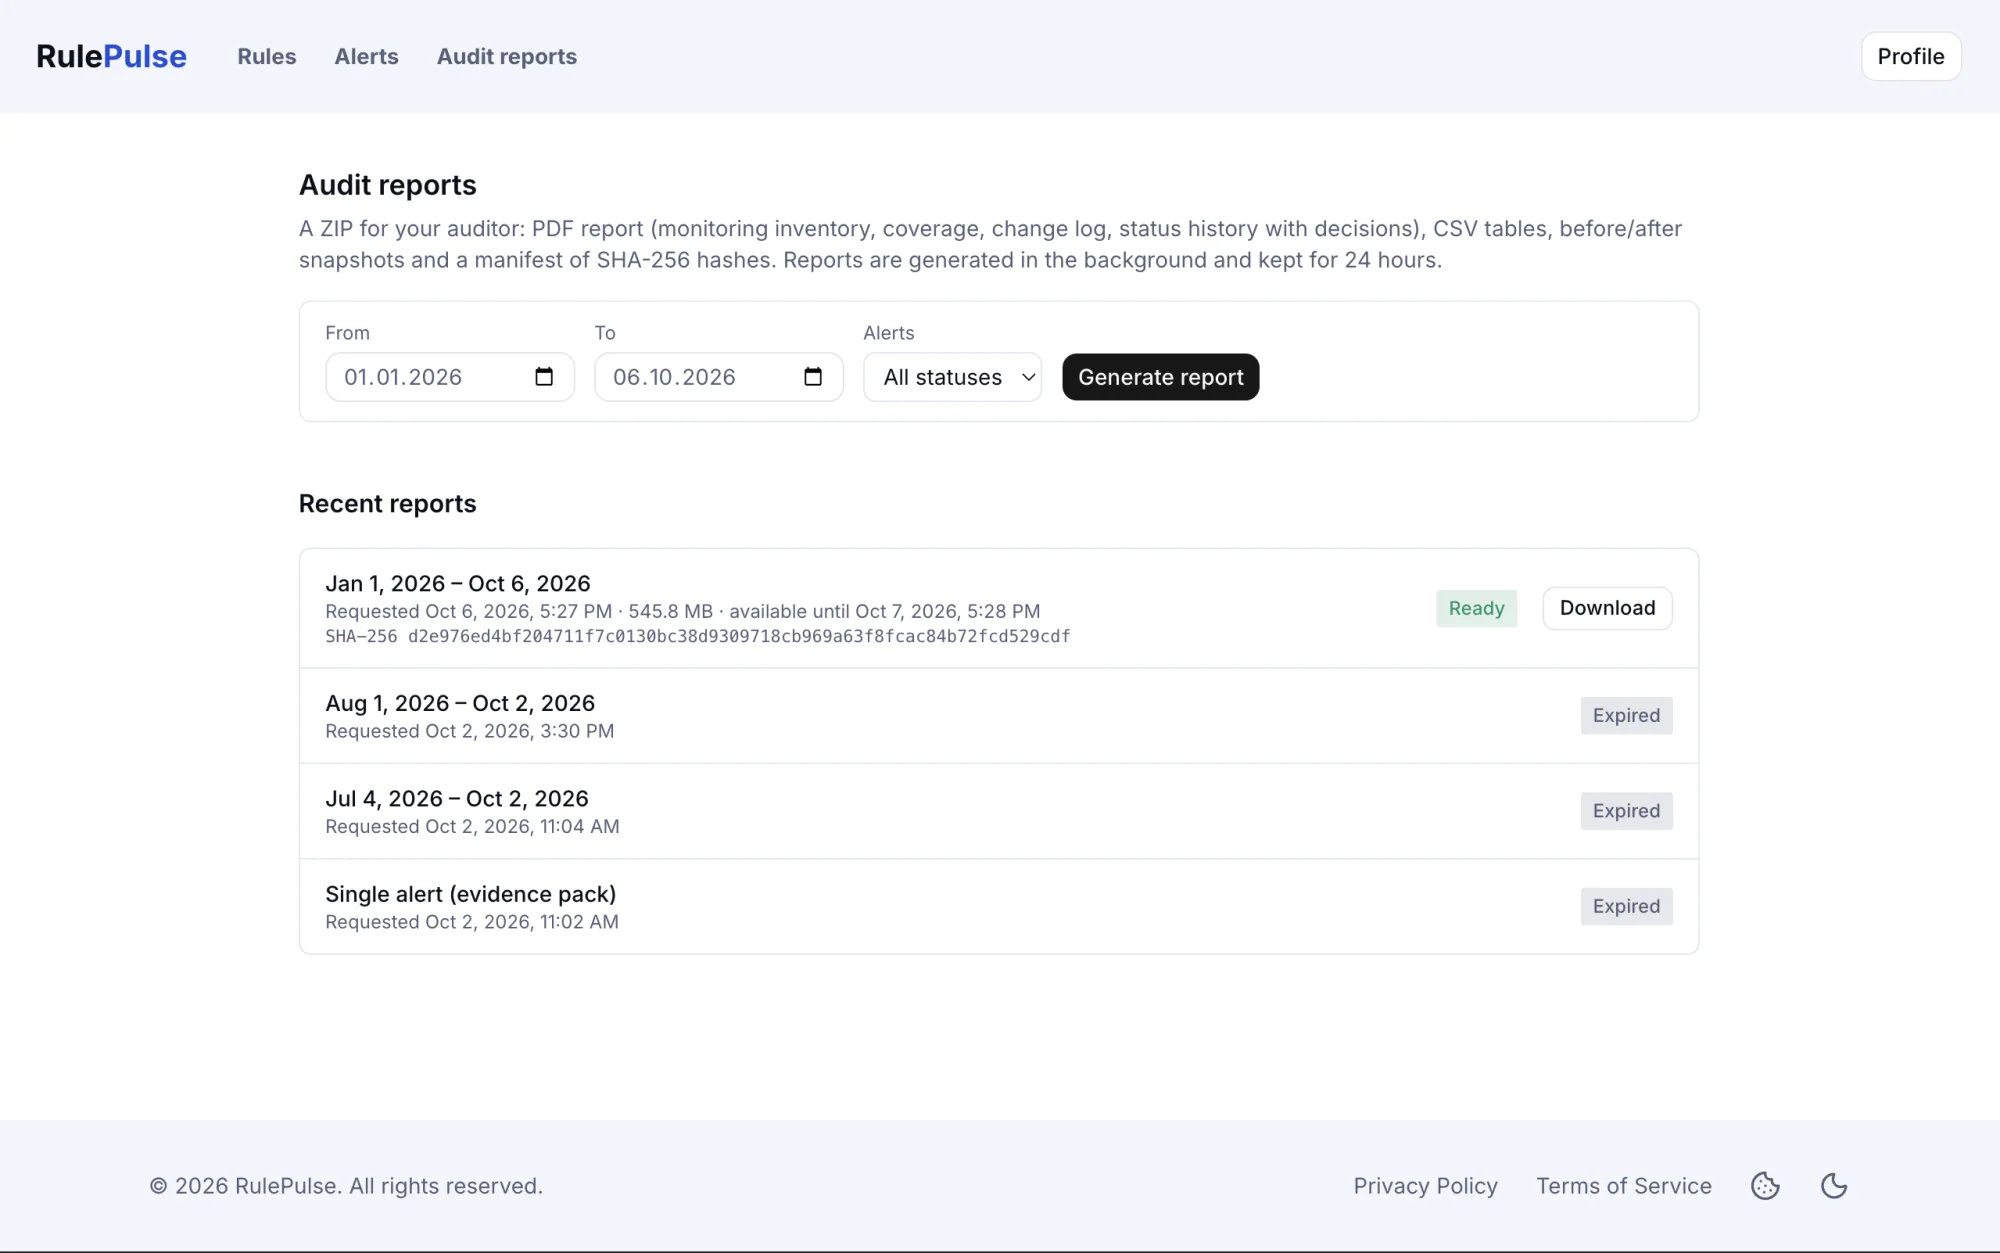Open the Alerts nav item

(x=366, y=56)
